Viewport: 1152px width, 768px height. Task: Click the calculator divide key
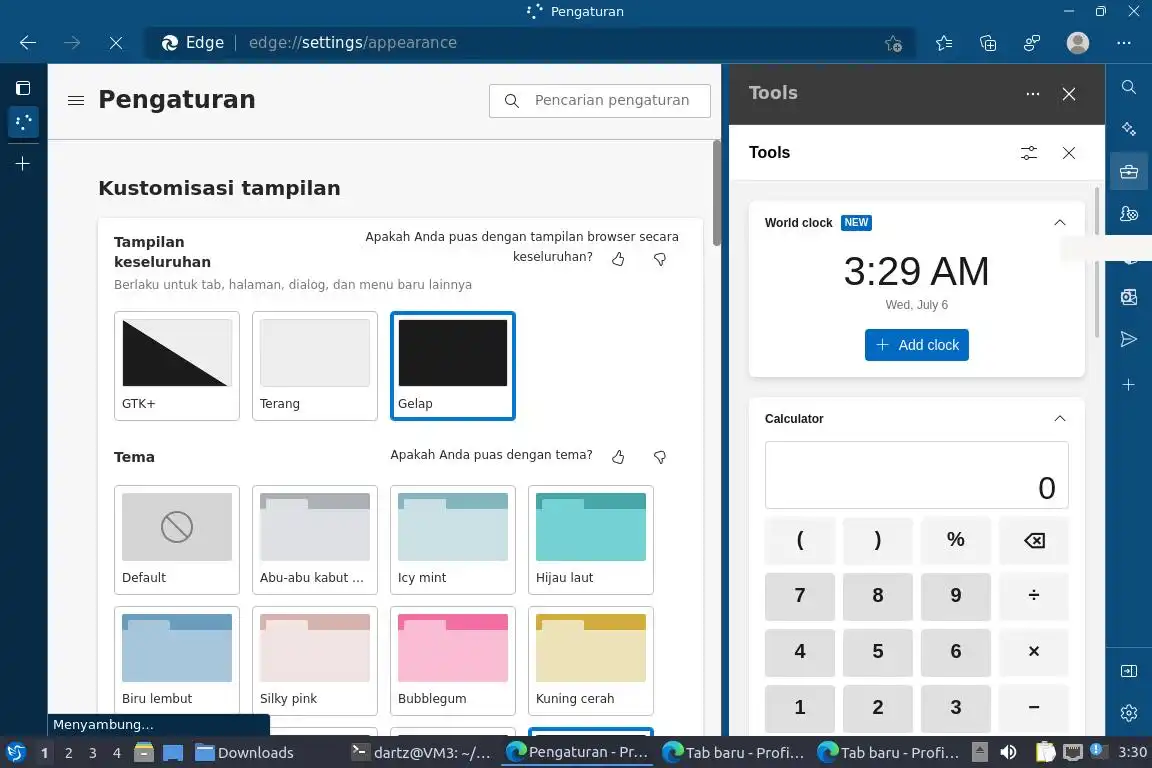[x=1034, y=596]
